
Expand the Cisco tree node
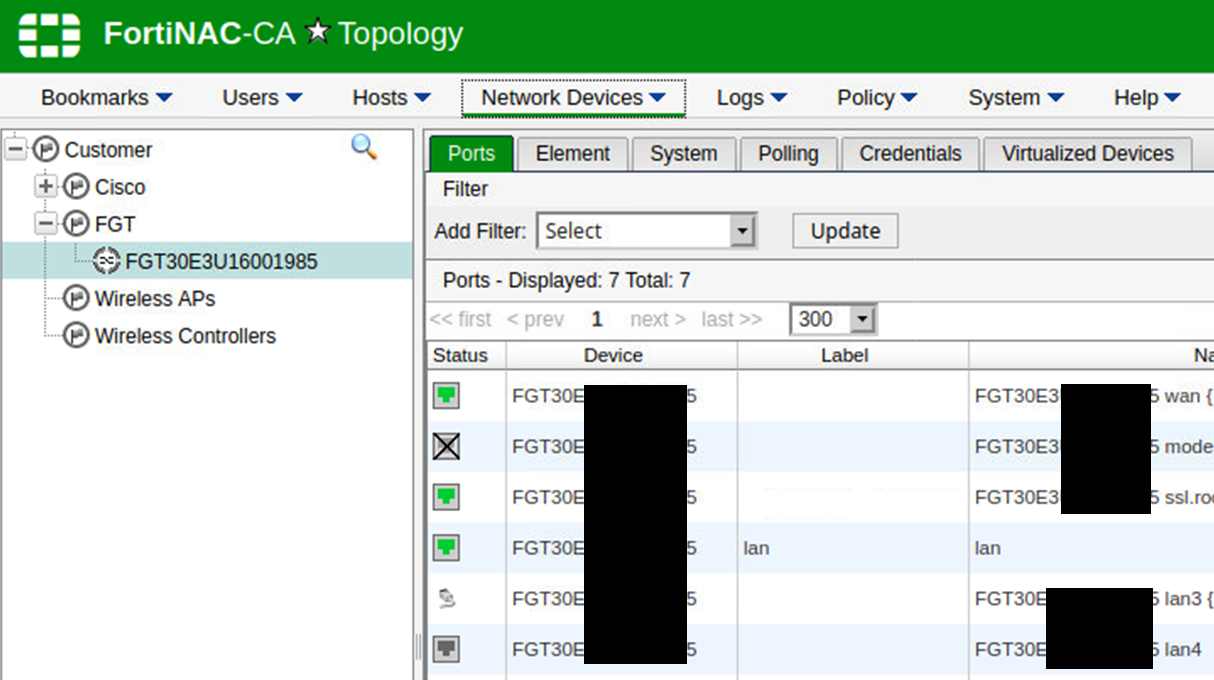[46, 186]
